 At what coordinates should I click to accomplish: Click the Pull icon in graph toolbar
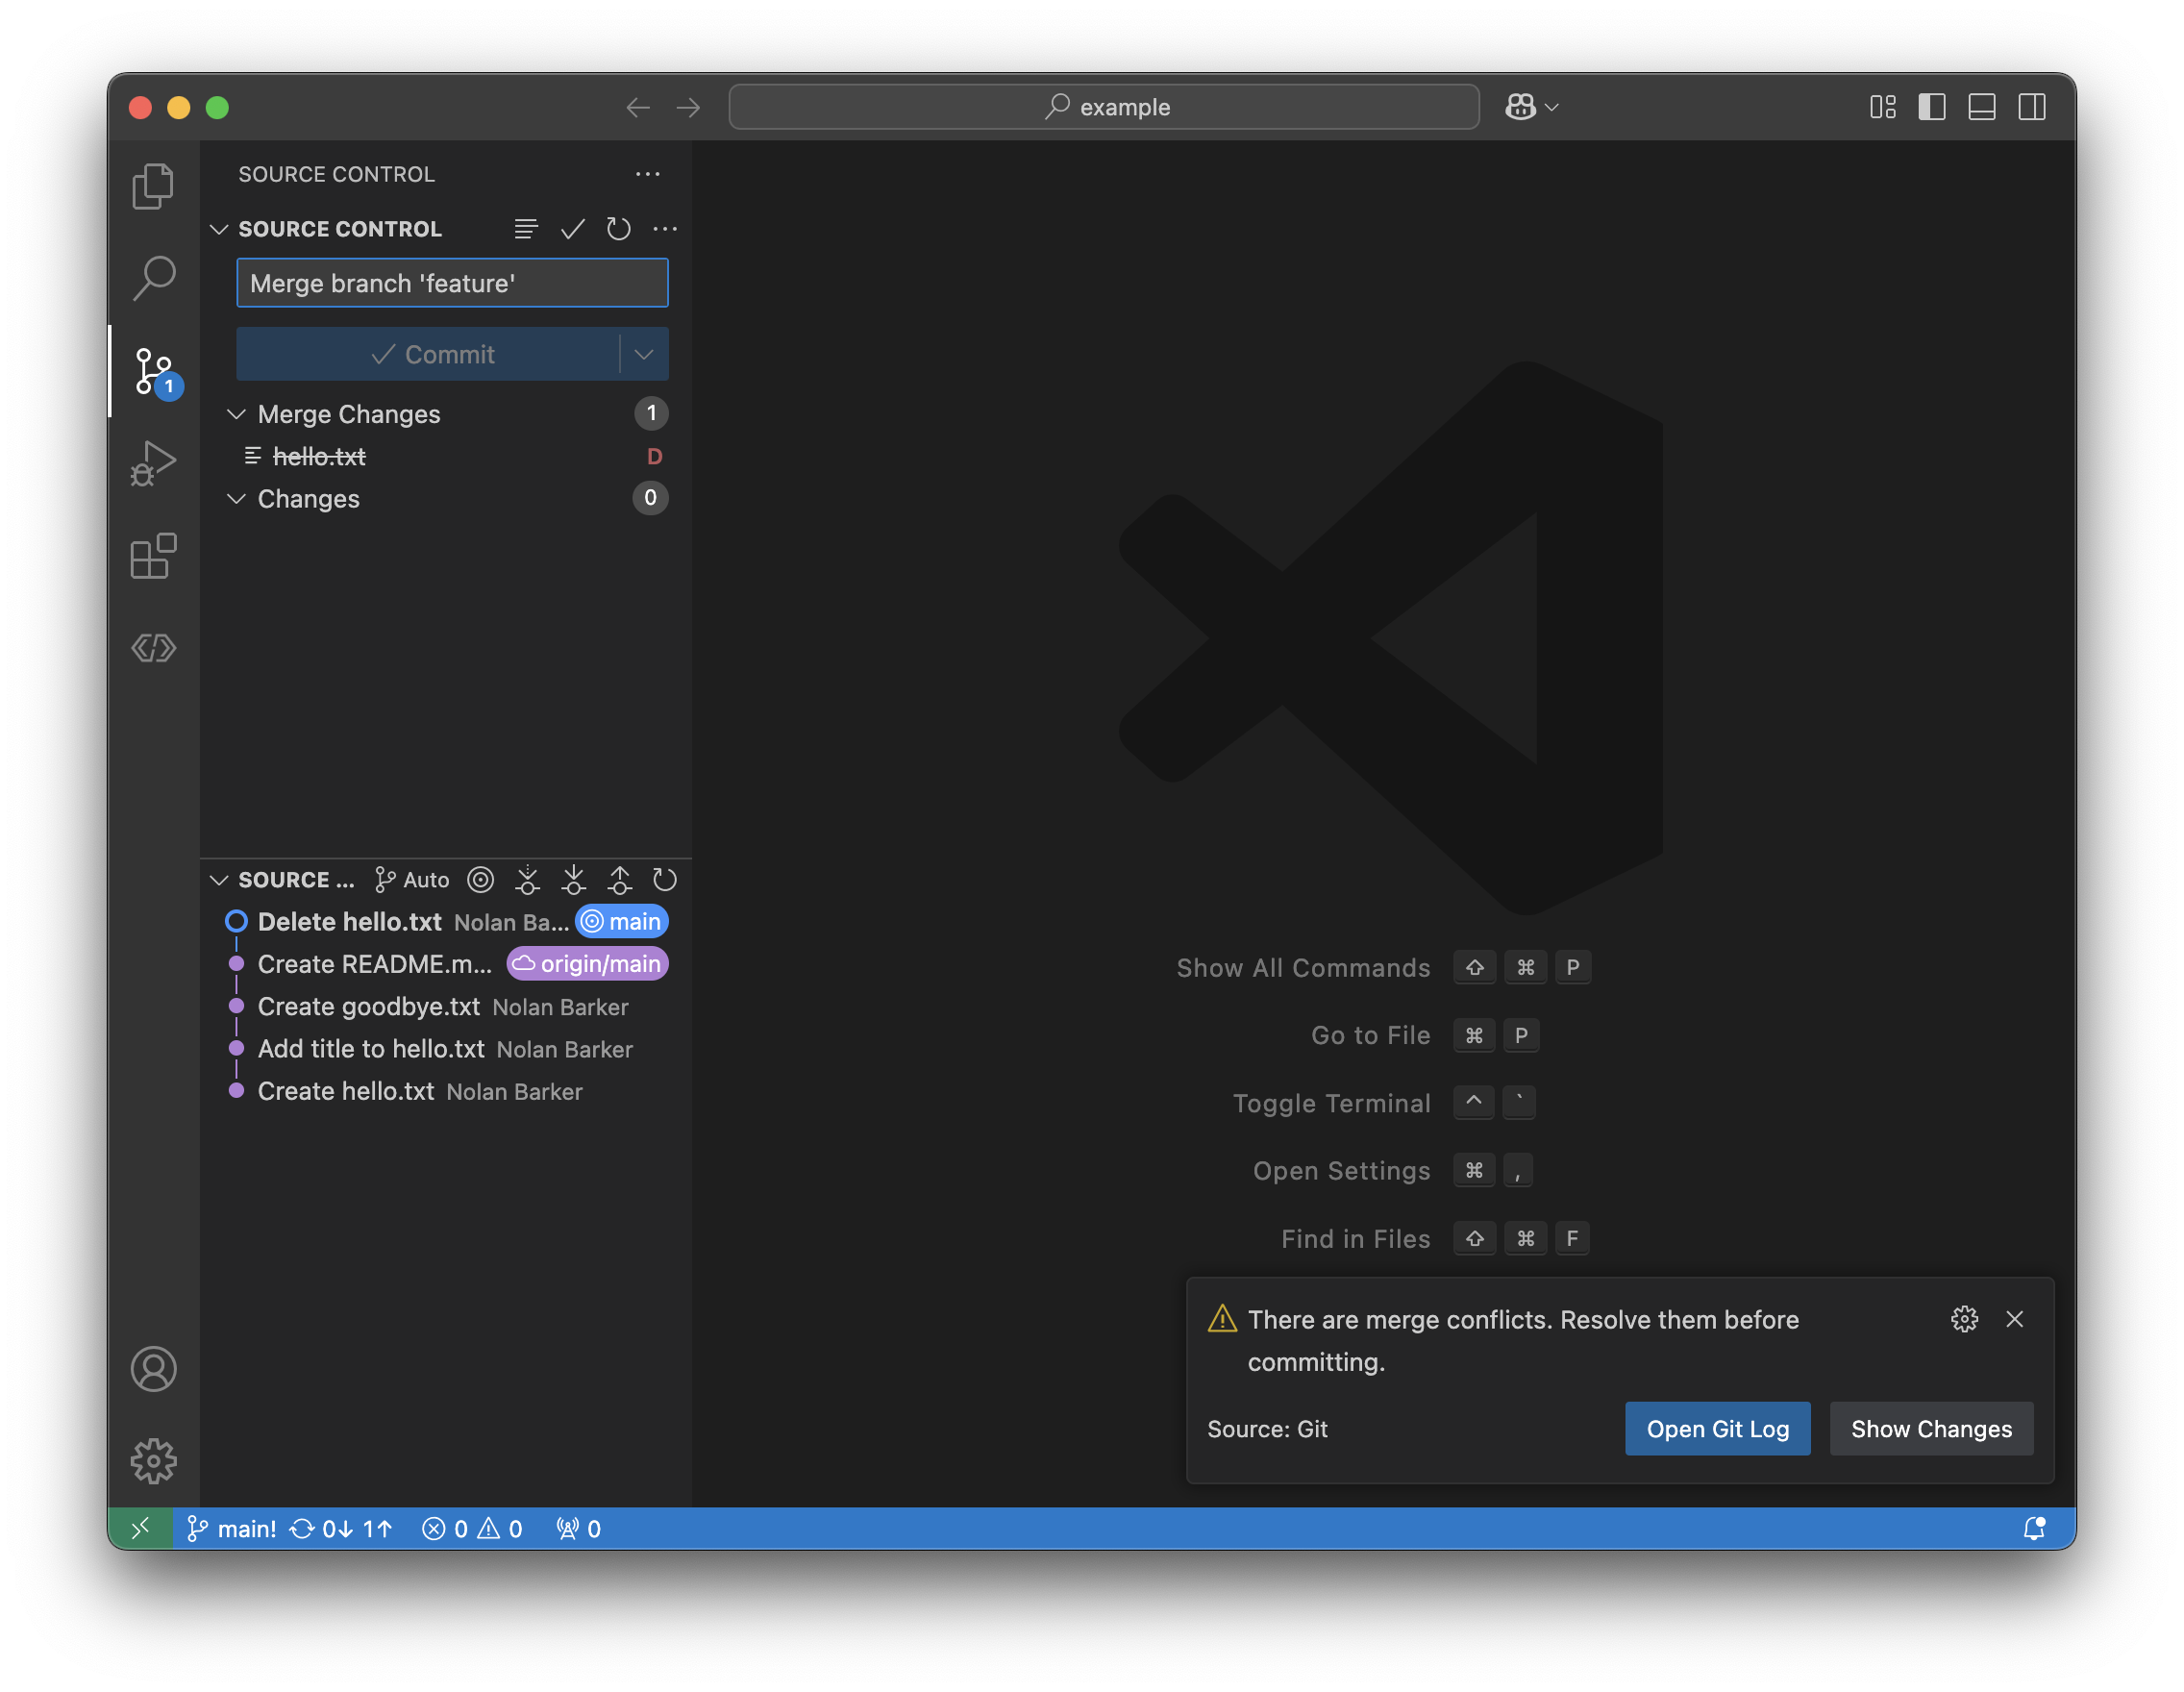pyautogui.click(x=573, y=880)
